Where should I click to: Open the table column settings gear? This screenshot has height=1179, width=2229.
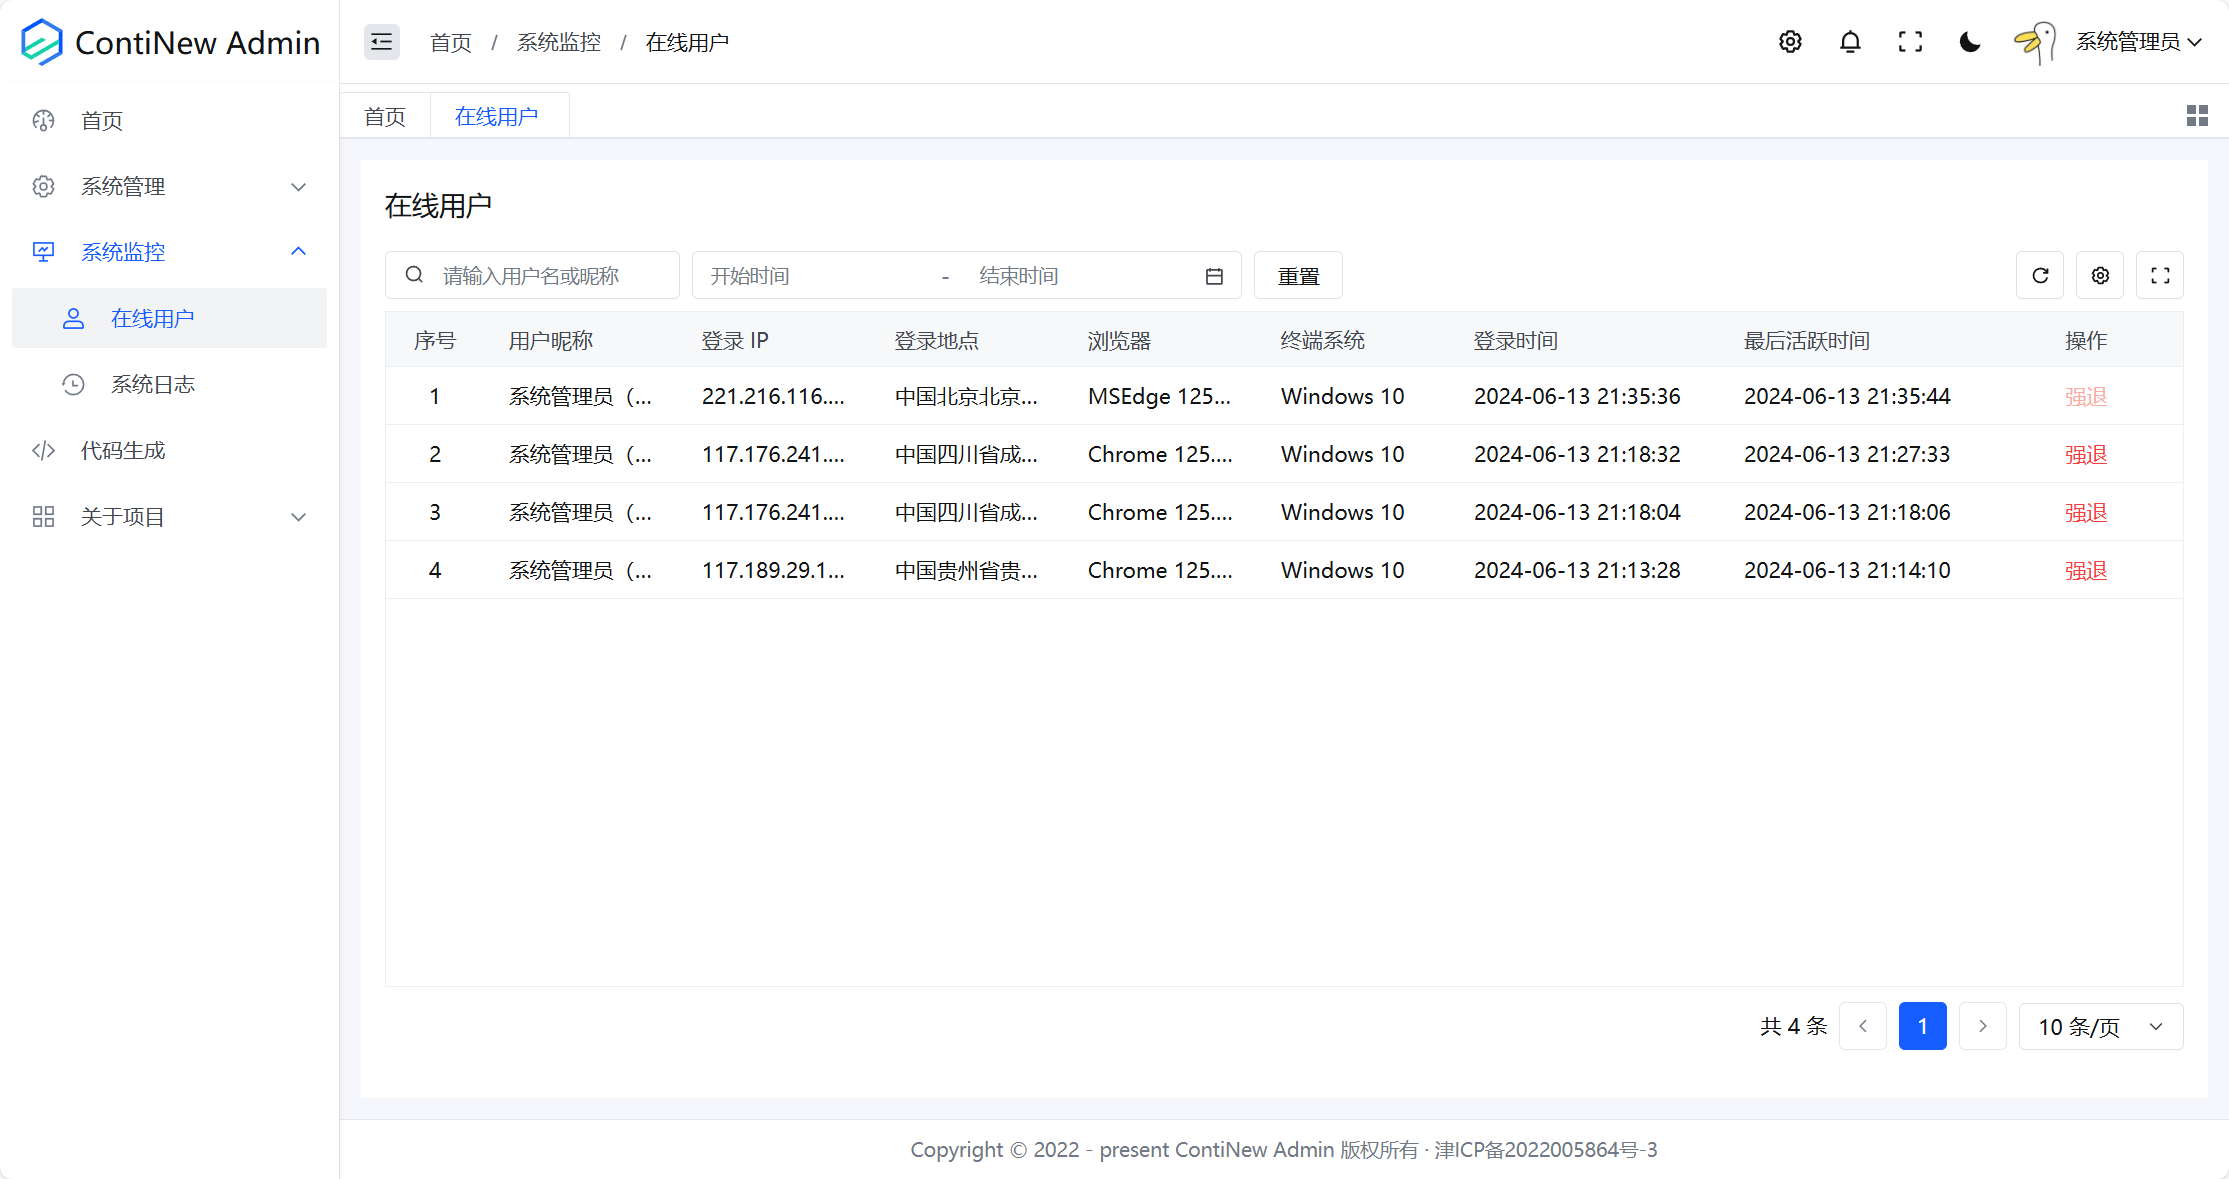tap(2100, 275)
